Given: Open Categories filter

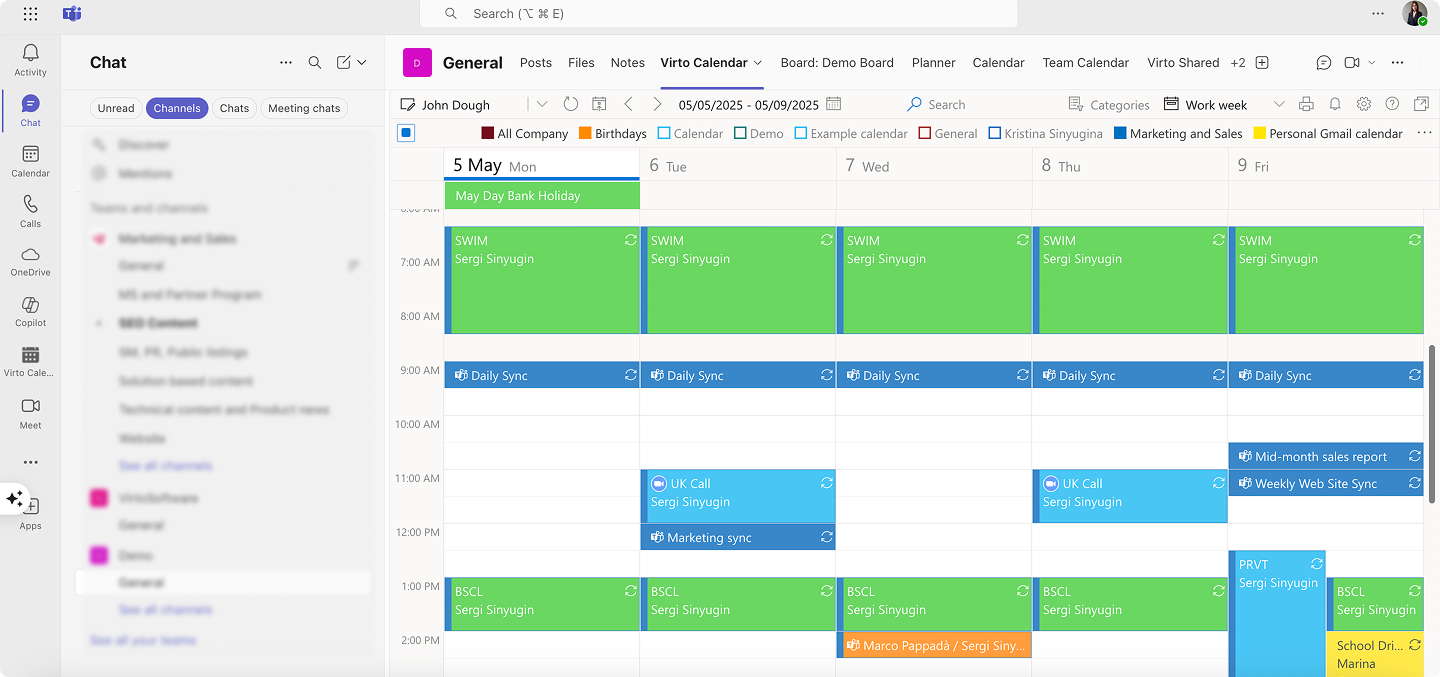Looking at the screenshot, I should pos(1109,104).
